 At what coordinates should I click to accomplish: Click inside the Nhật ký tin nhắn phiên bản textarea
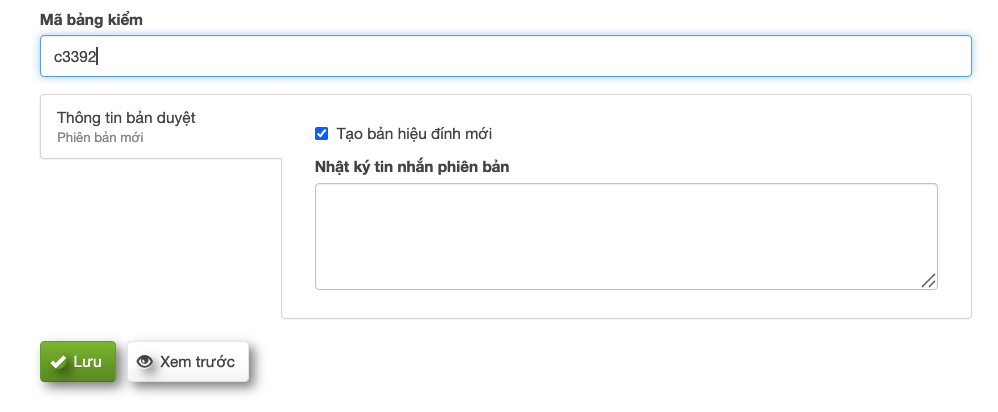tap(626, 236)
